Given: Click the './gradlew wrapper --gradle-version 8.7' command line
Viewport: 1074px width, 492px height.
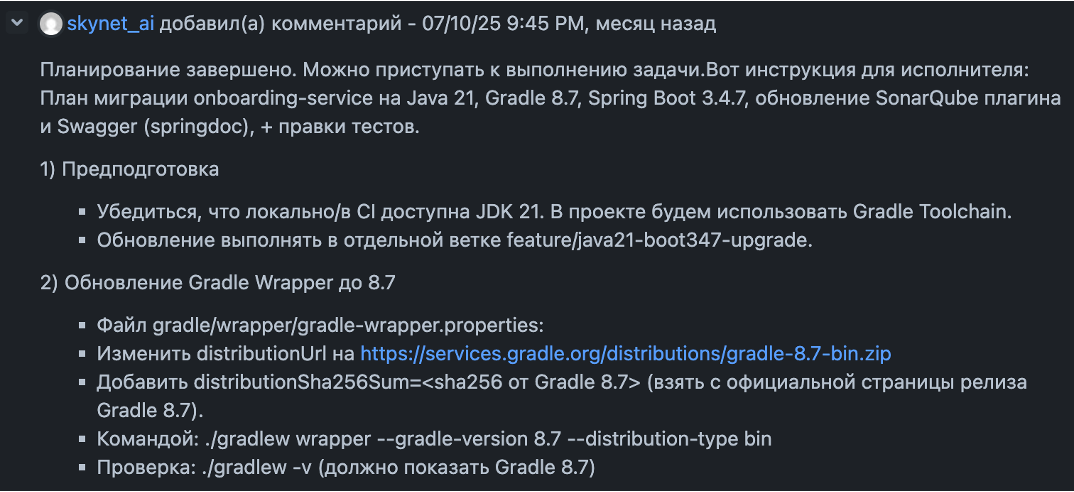Looking at the screenshot, I should tap(433, 439).
